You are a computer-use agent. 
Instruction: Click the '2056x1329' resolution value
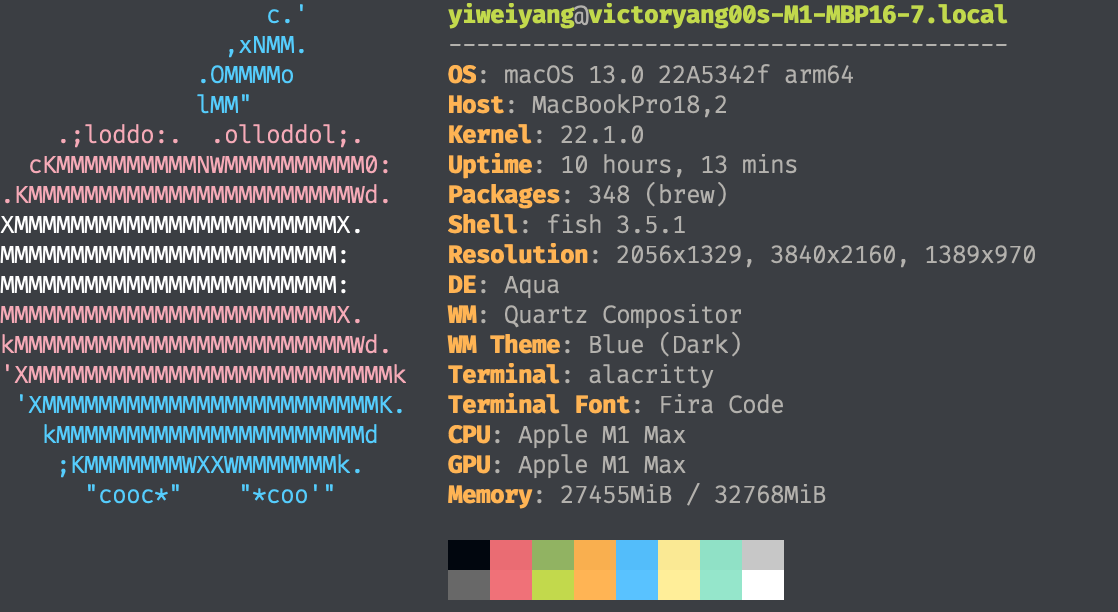tap(678, 255)
